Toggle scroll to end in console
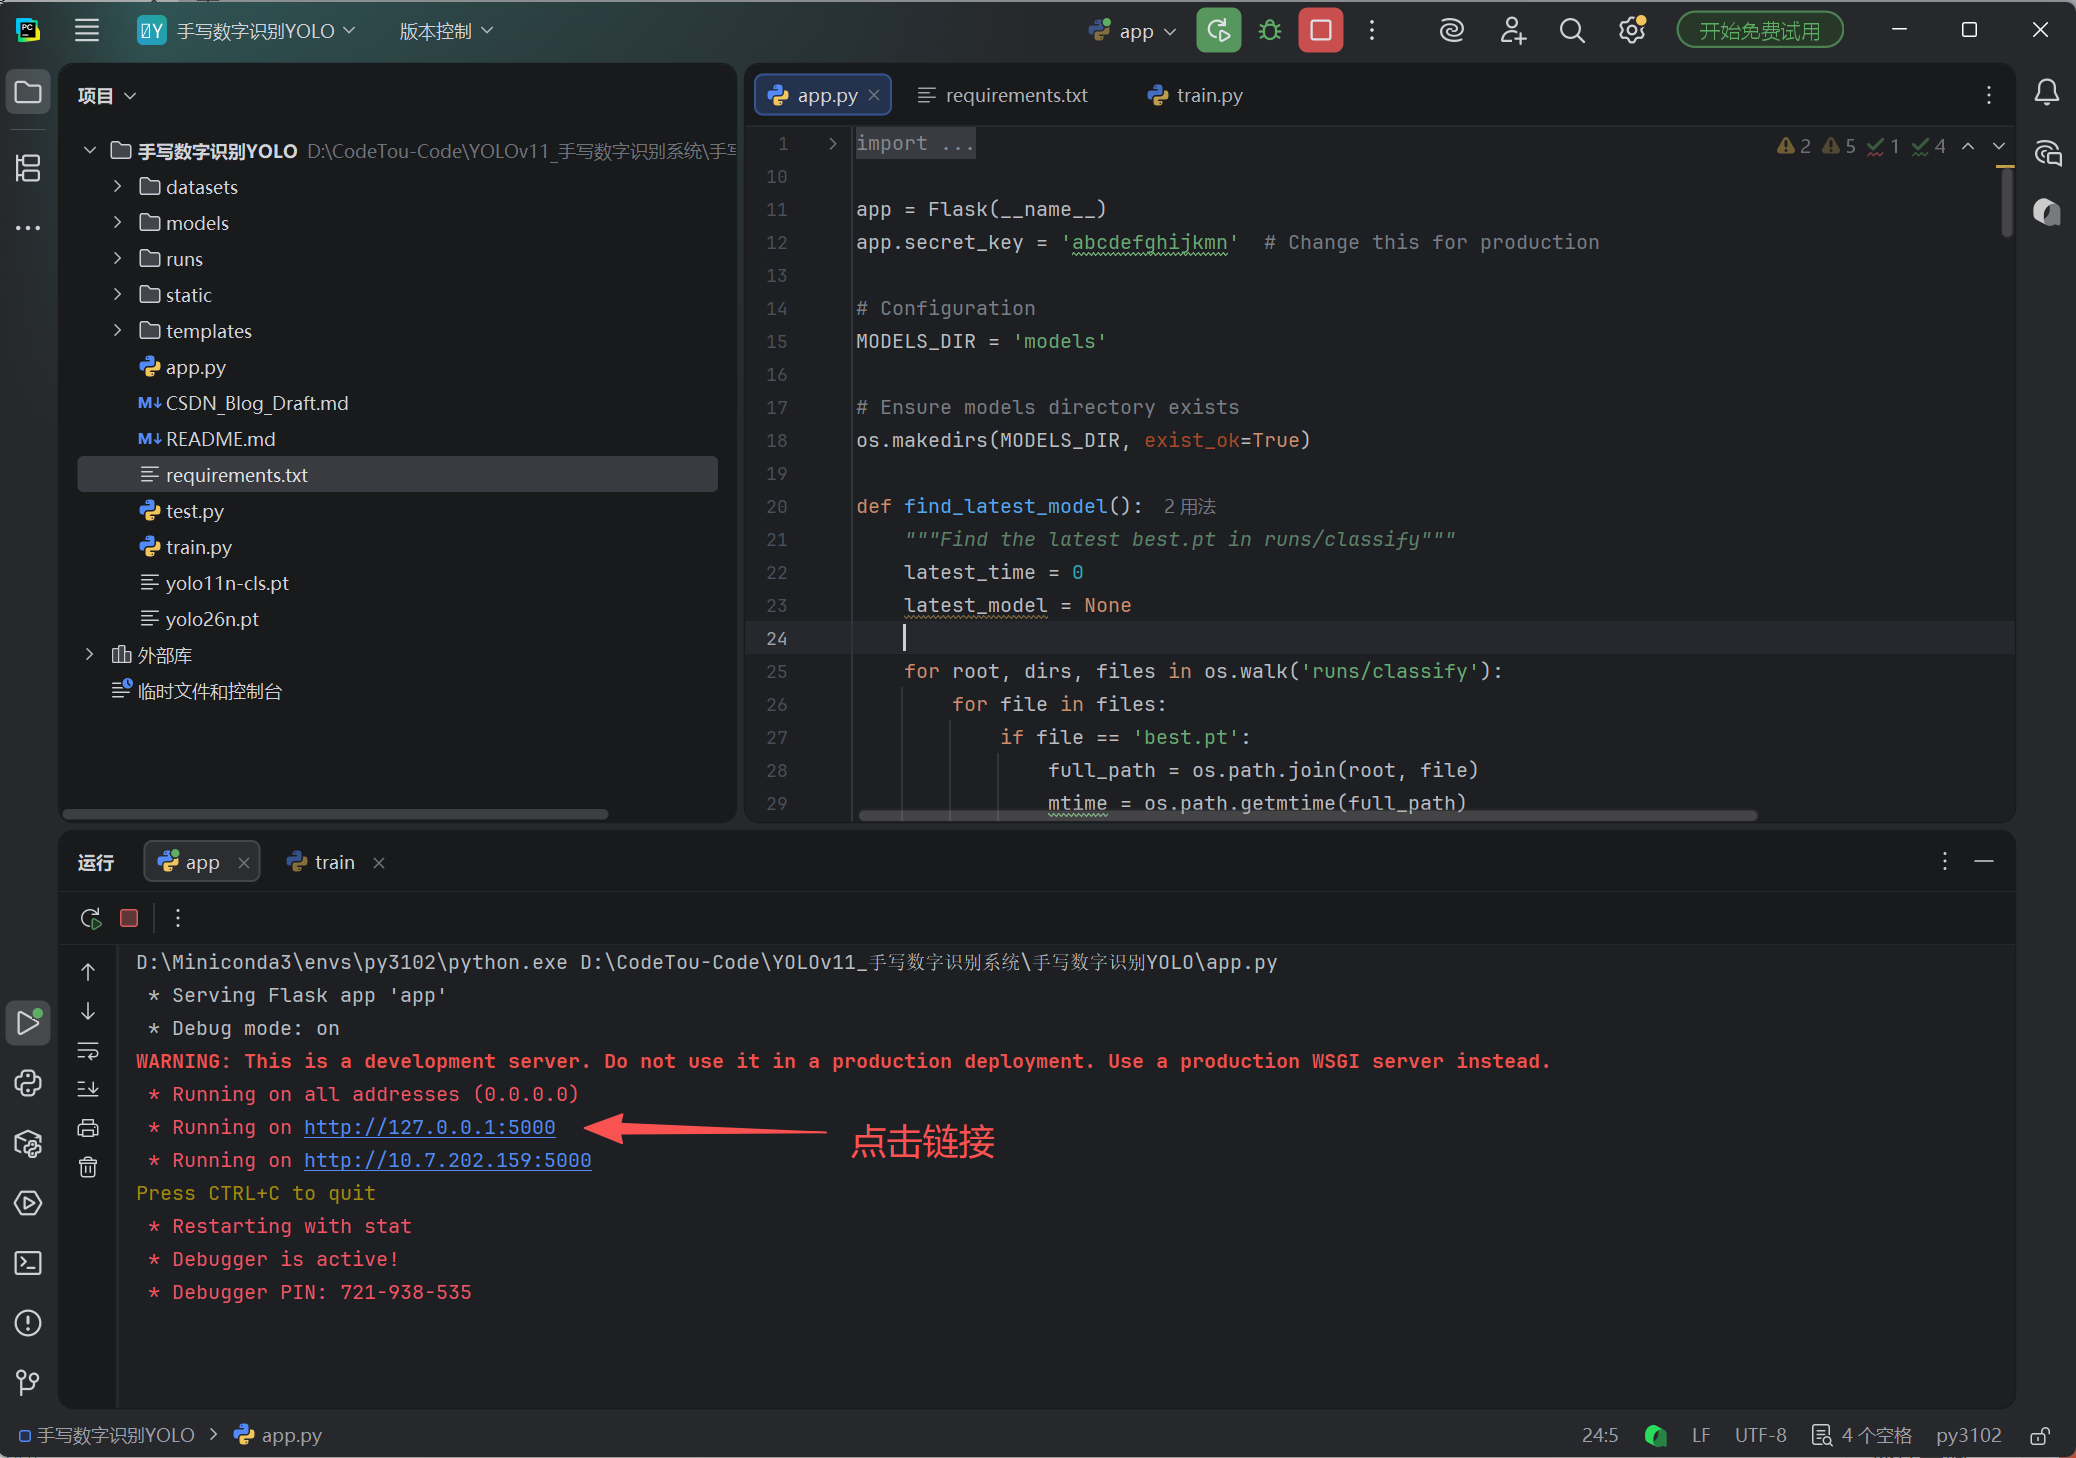Viewport: 2076px width, 1458px height. pyautogui.click(x=88, y=1089)
